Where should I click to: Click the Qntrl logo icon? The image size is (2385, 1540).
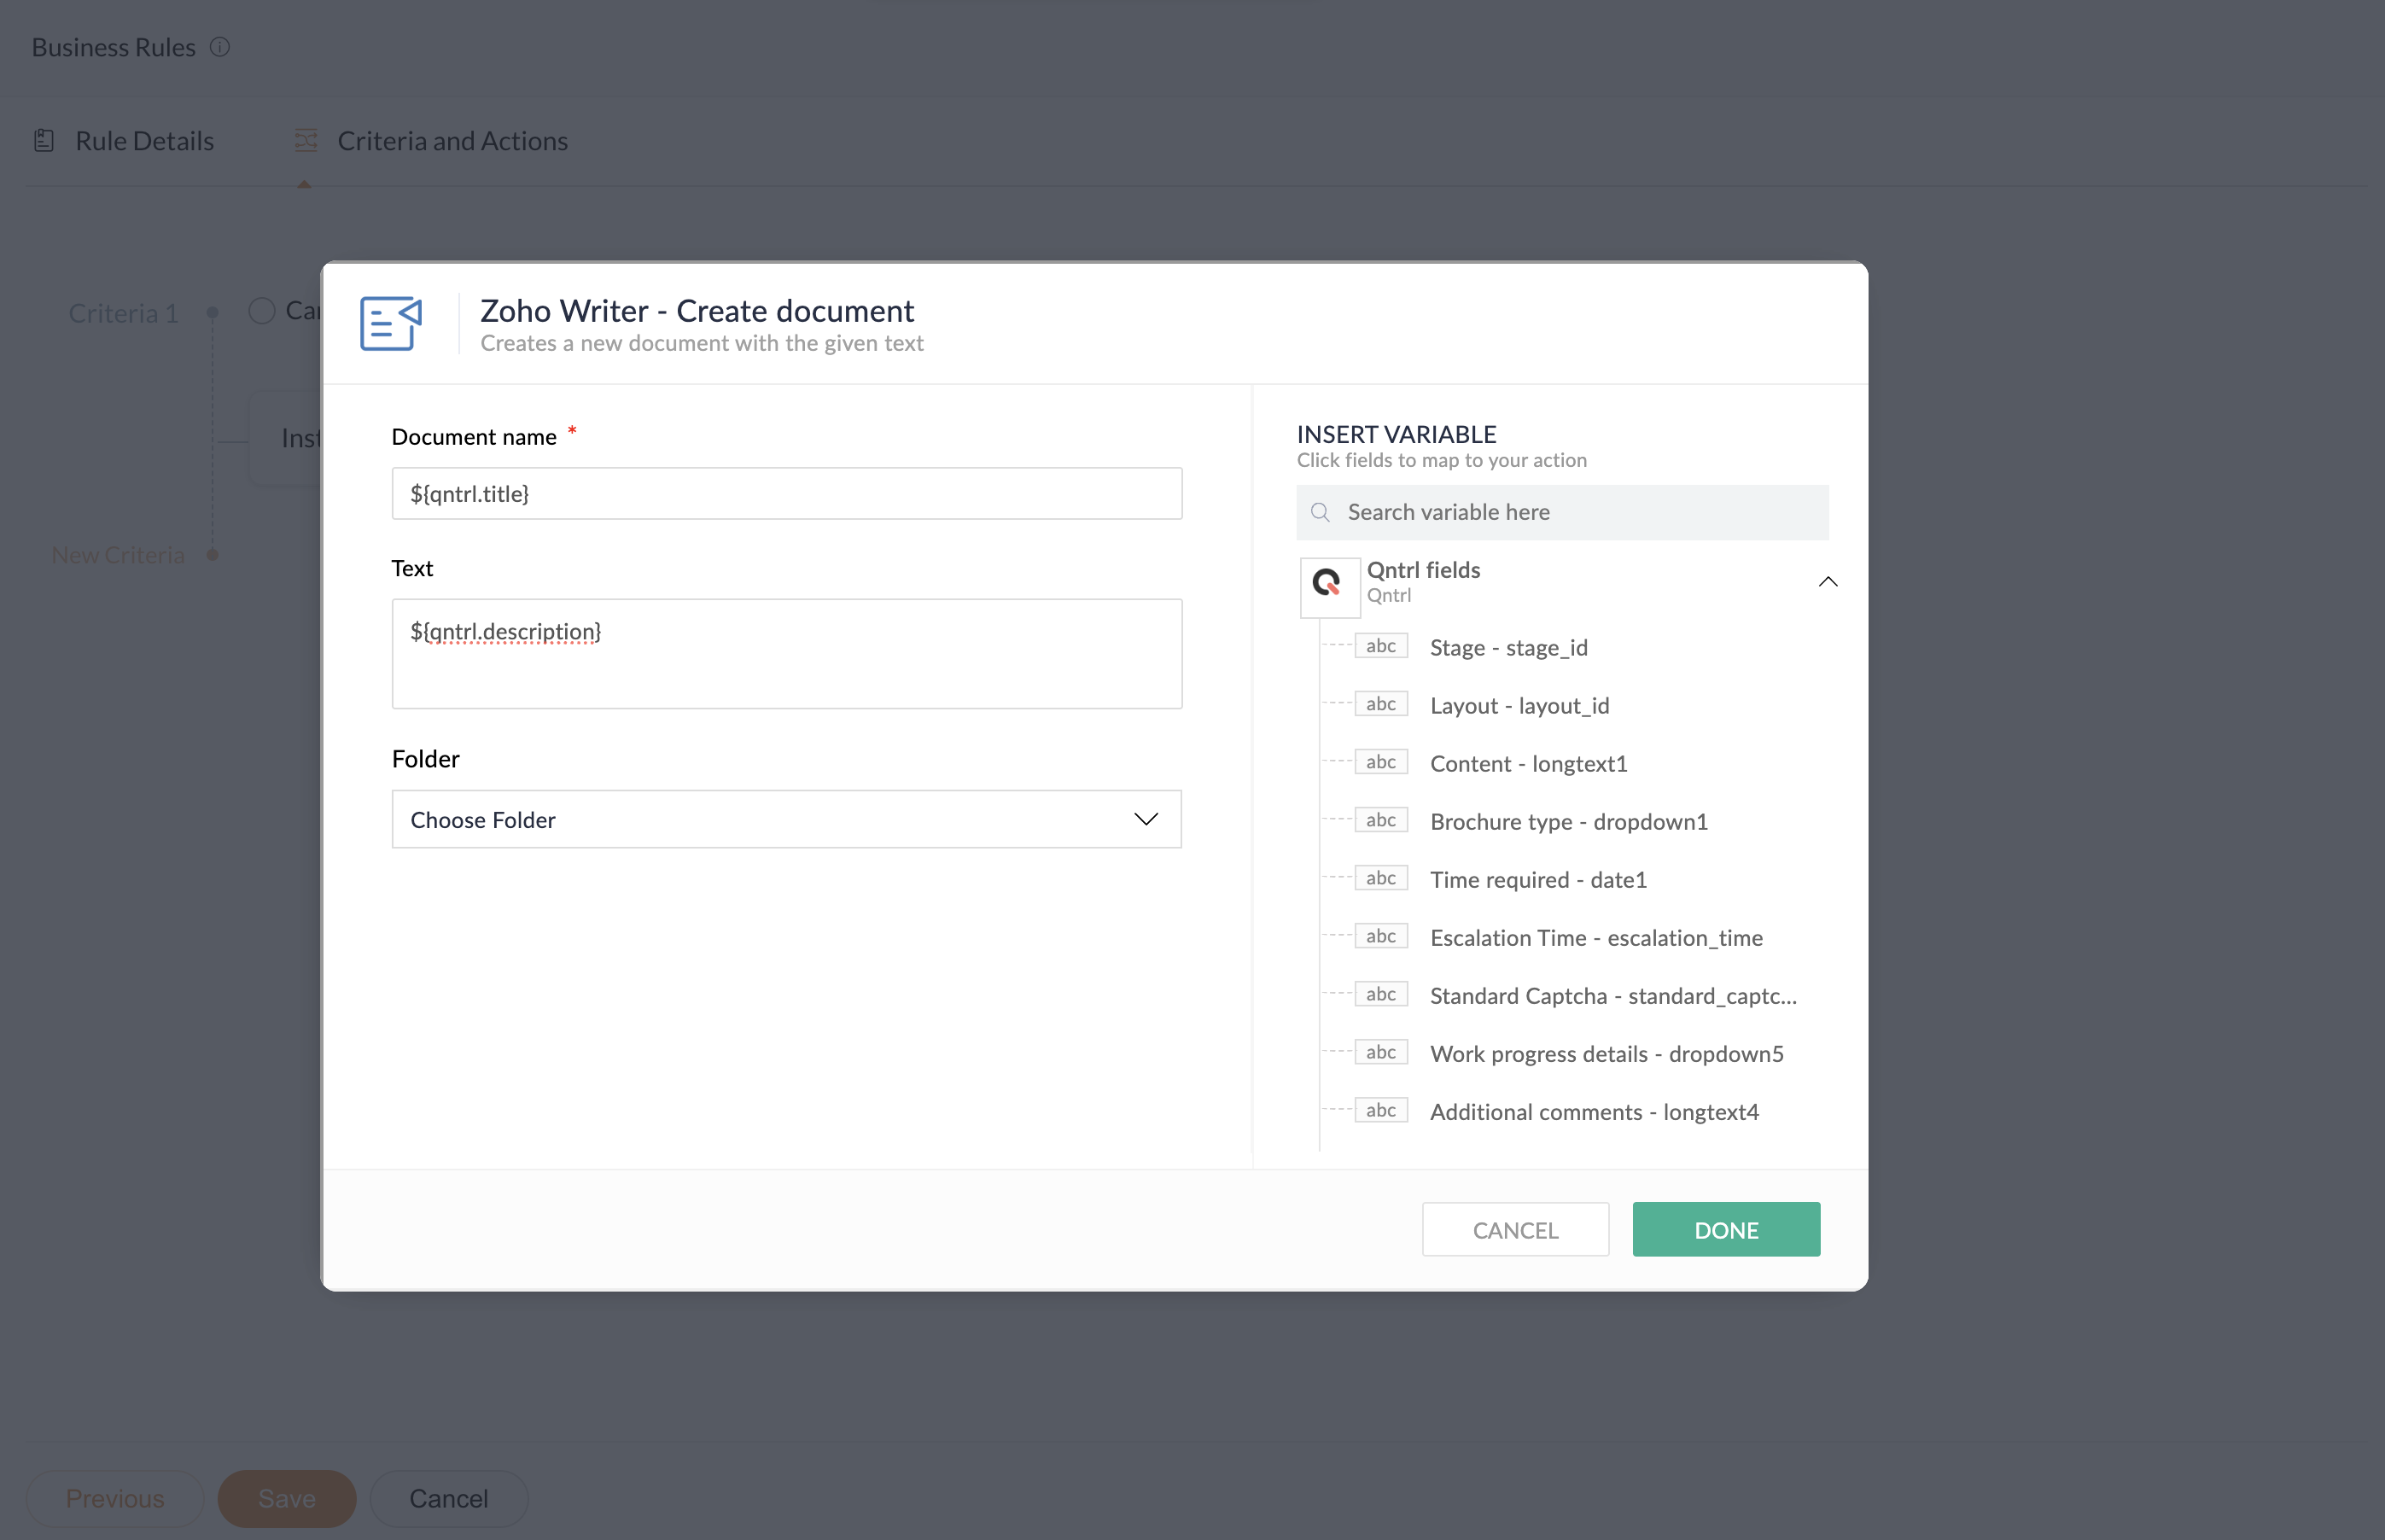tap(1328, 584)
